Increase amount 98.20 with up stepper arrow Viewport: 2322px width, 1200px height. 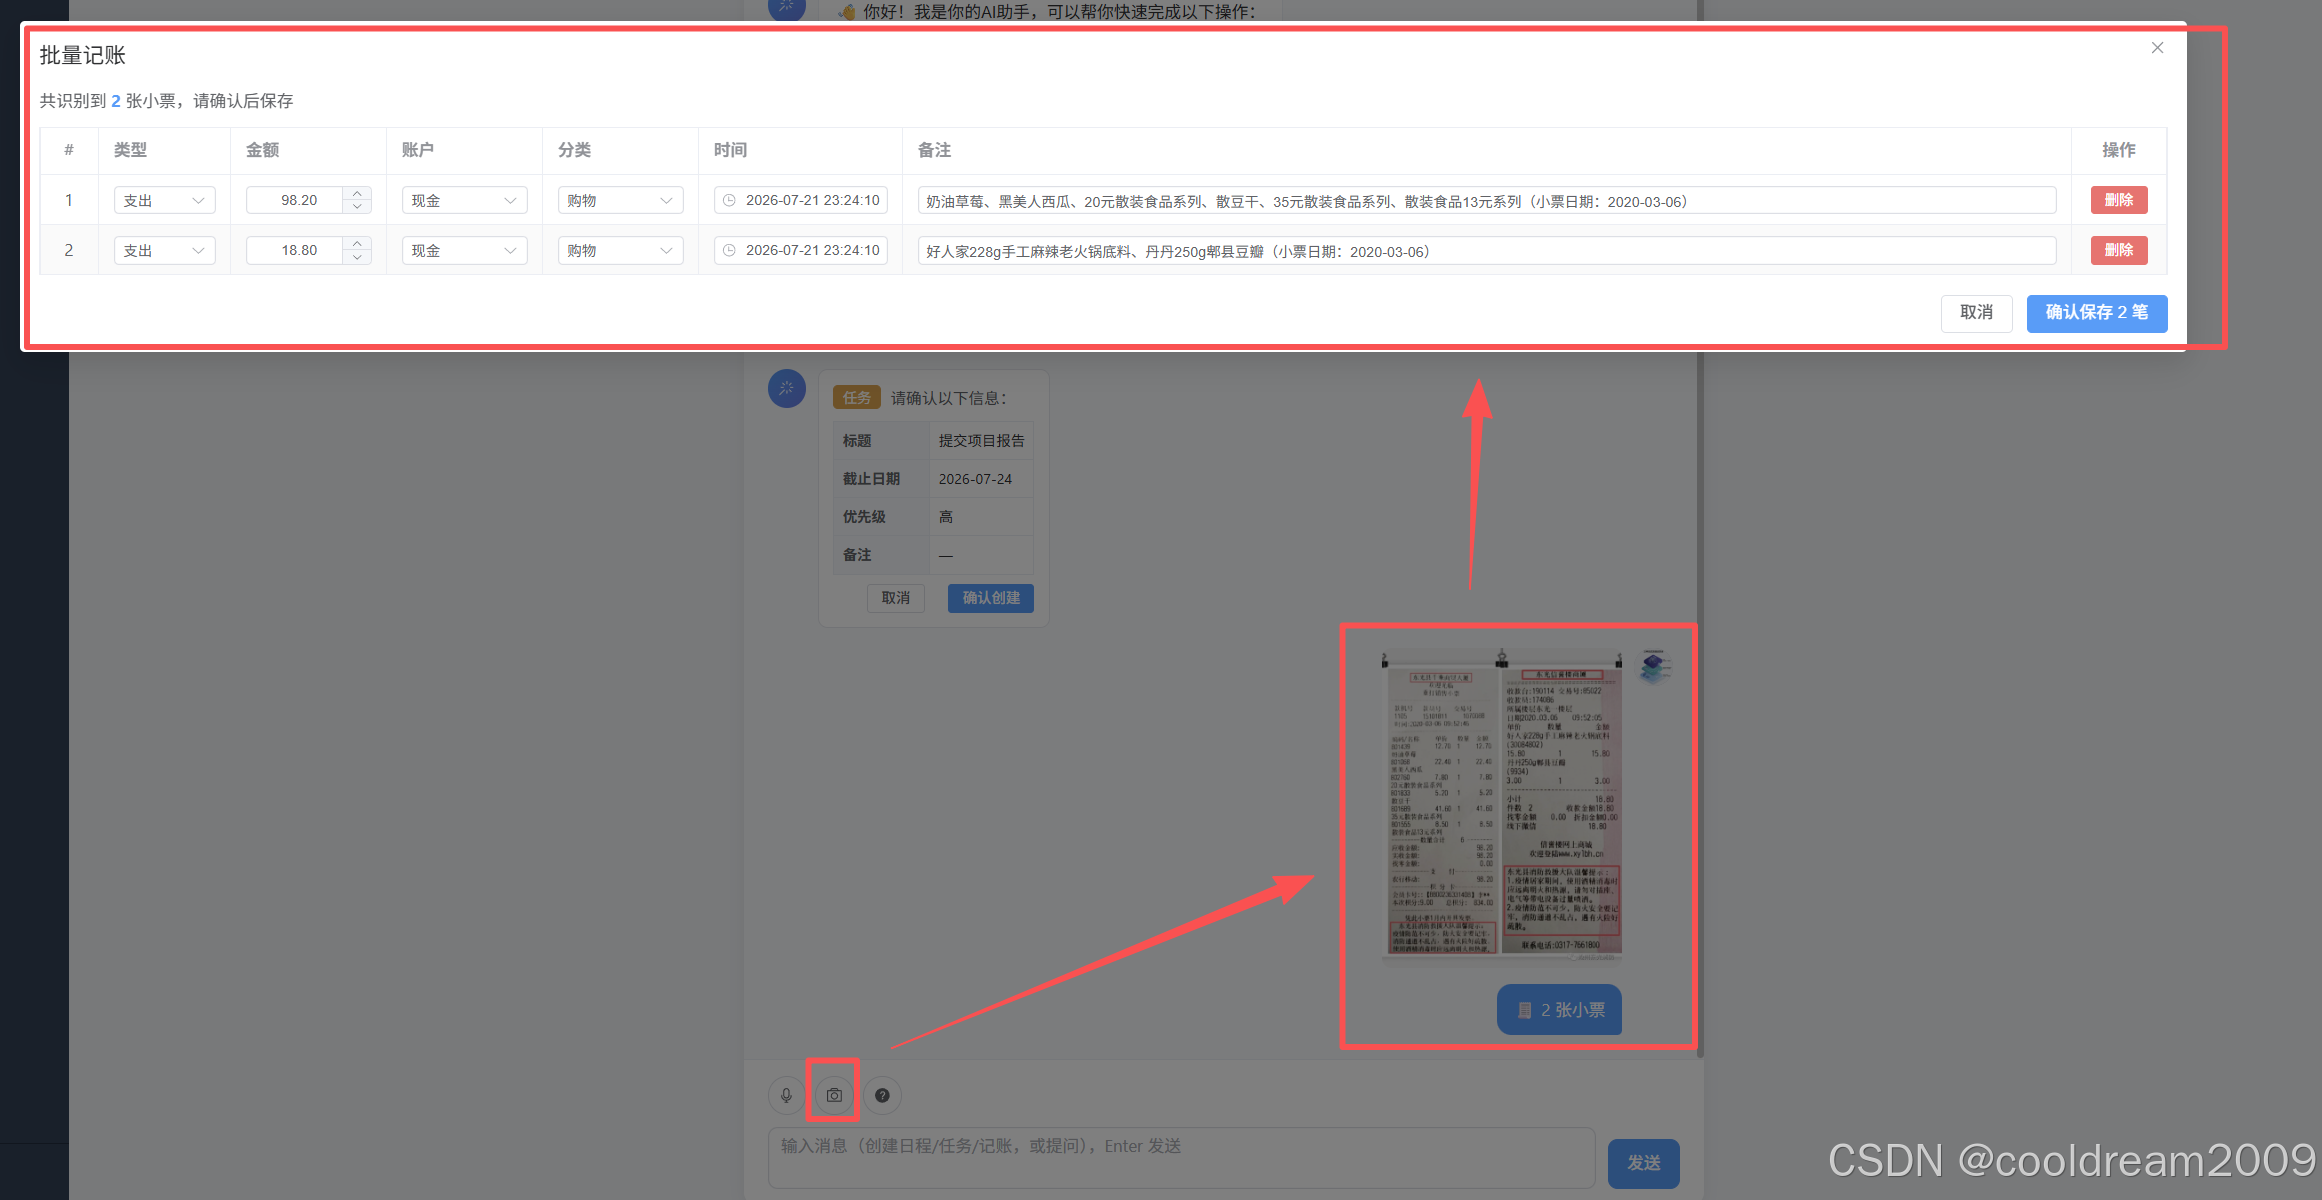point(357,193)
